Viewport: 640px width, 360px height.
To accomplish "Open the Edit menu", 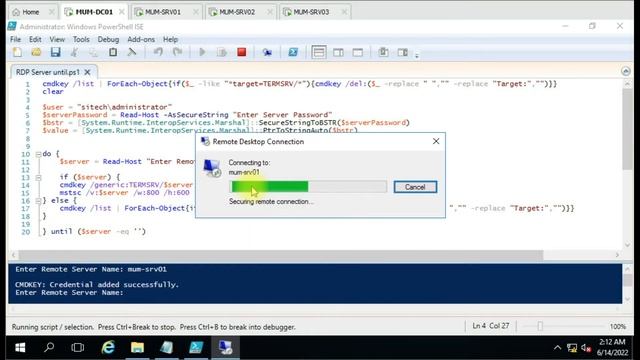I will [x=35, y=40].
